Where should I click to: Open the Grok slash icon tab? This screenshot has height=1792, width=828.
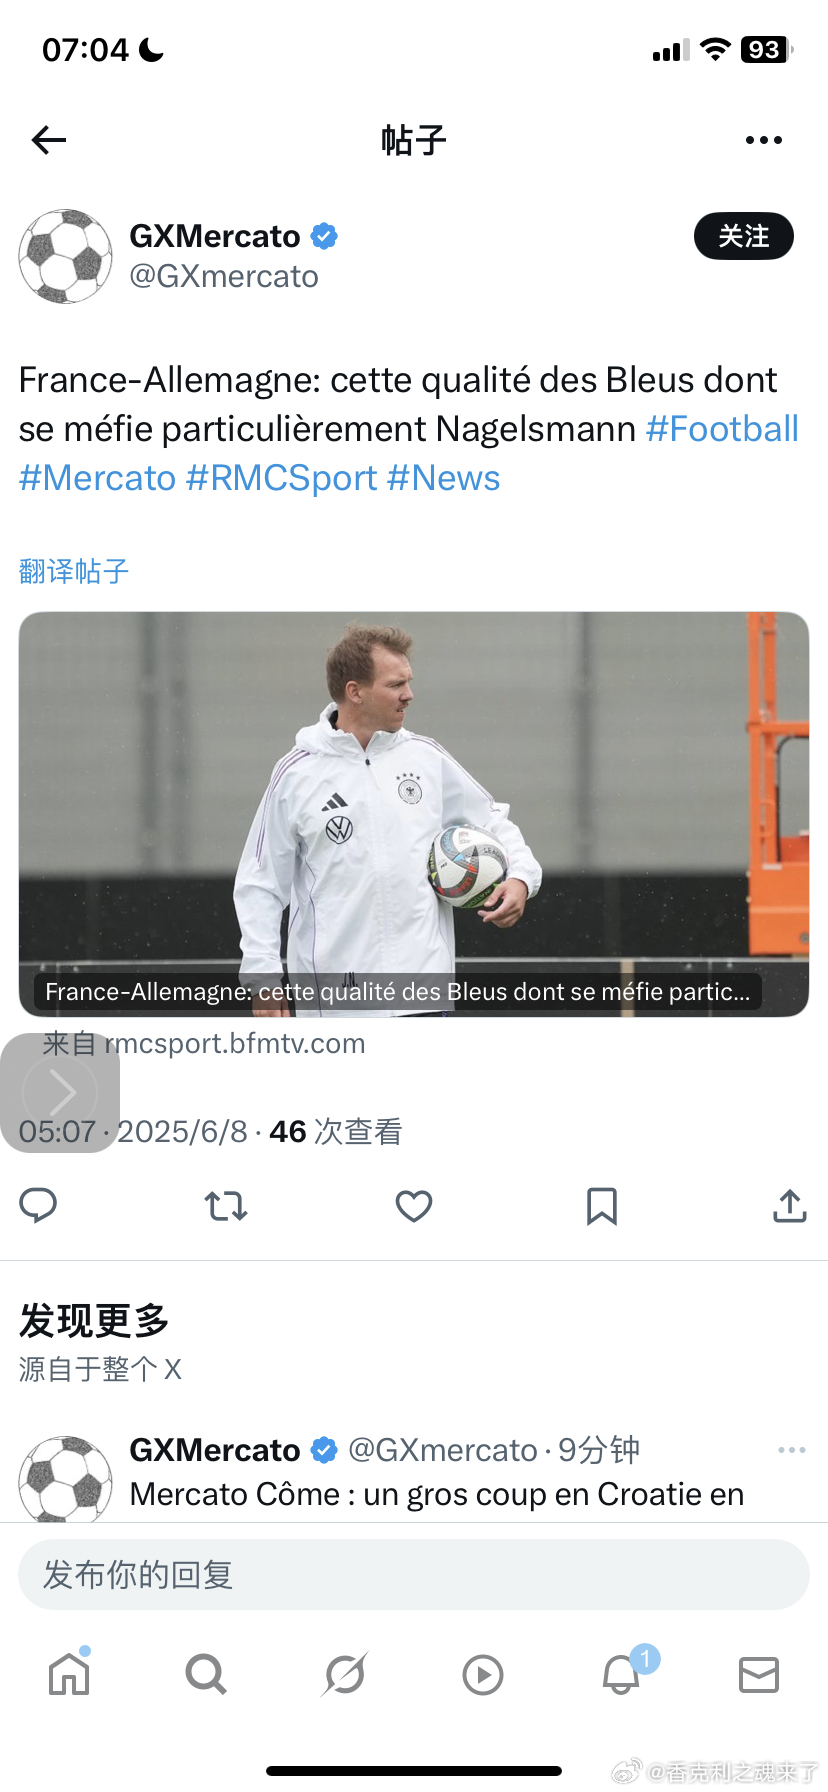click(345, 1674)
